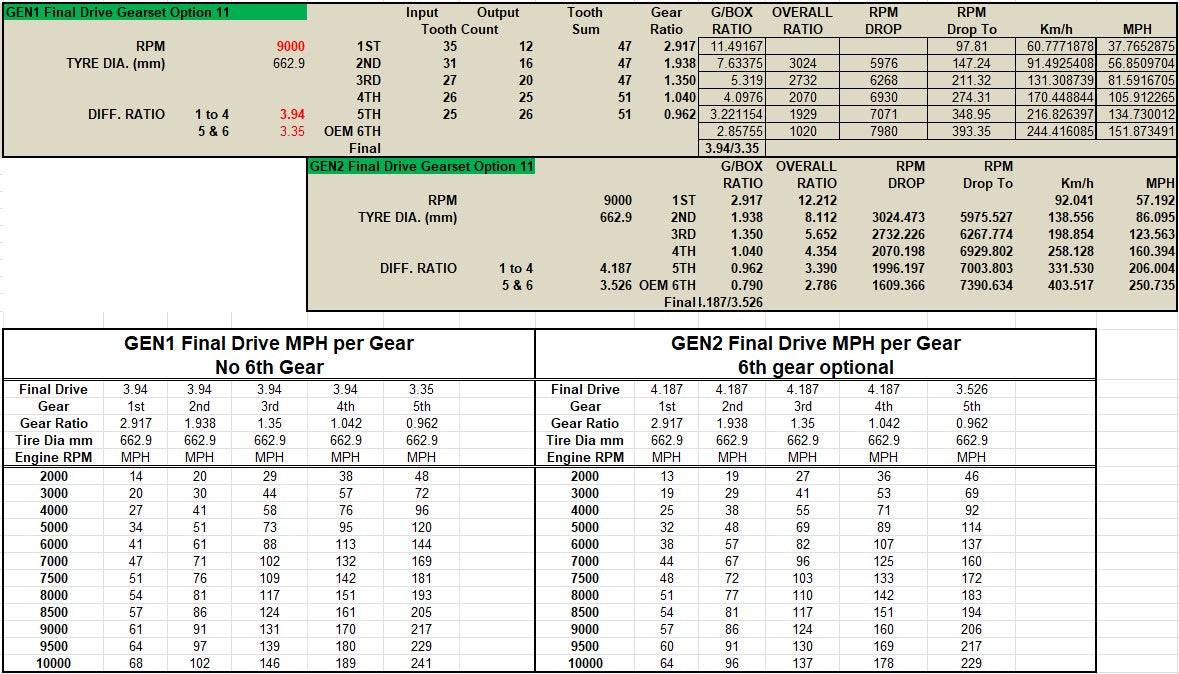Select the 'GEN2 Final Drive MPH per Gear' title
Screen dimensions: 1179x674
tap(816, 344)
